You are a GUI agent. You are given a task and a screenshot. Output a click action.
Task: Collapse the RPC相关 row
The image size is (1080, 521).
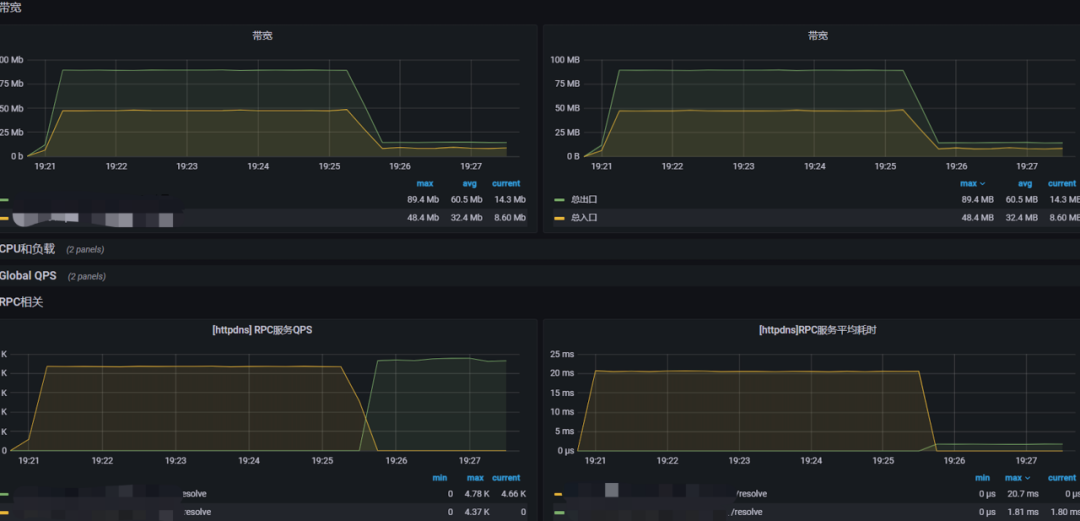coord(21,302)
